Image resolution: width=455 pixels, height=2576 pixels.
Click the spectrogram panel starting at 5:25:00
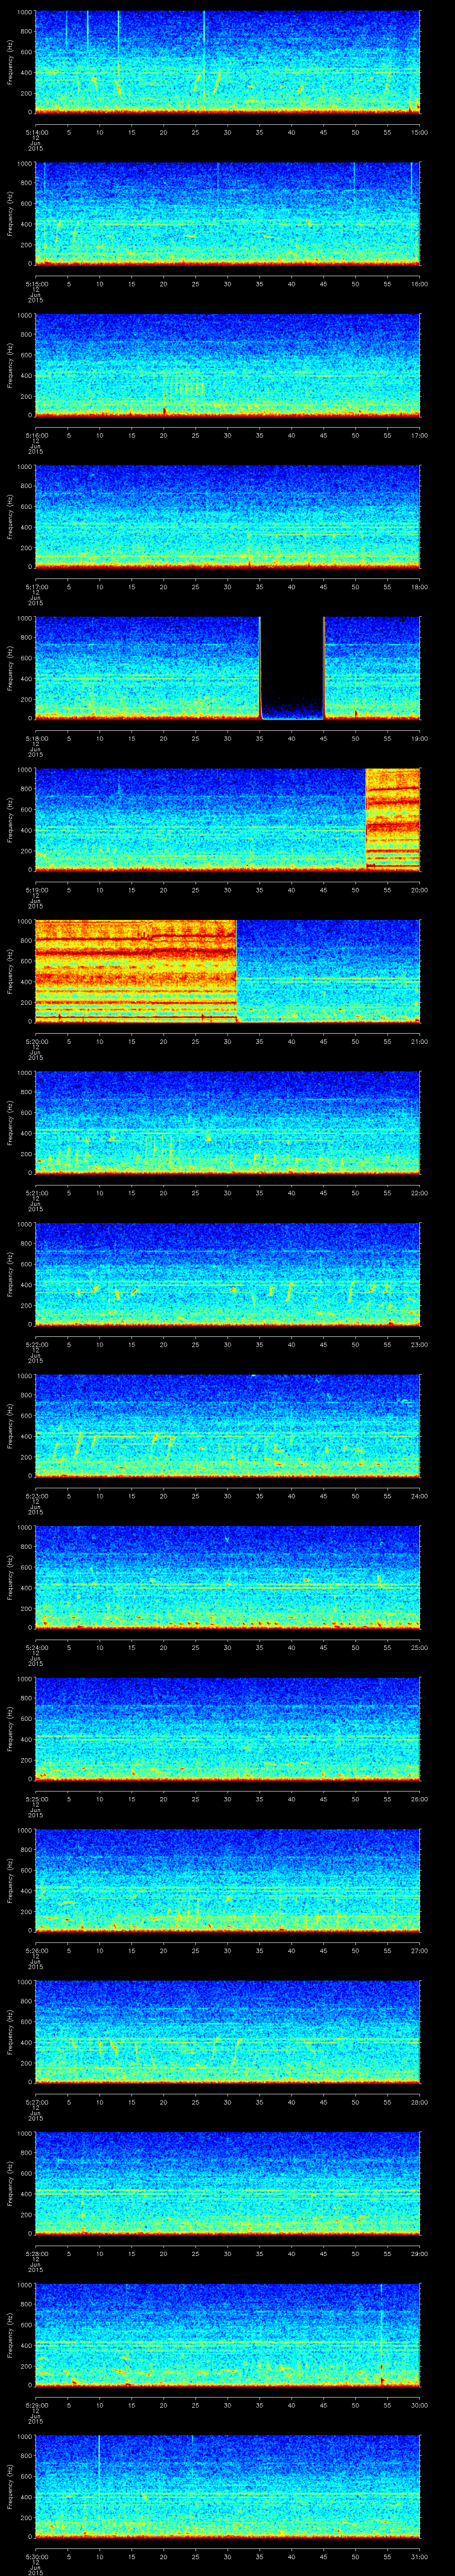tap(227, 1729)
